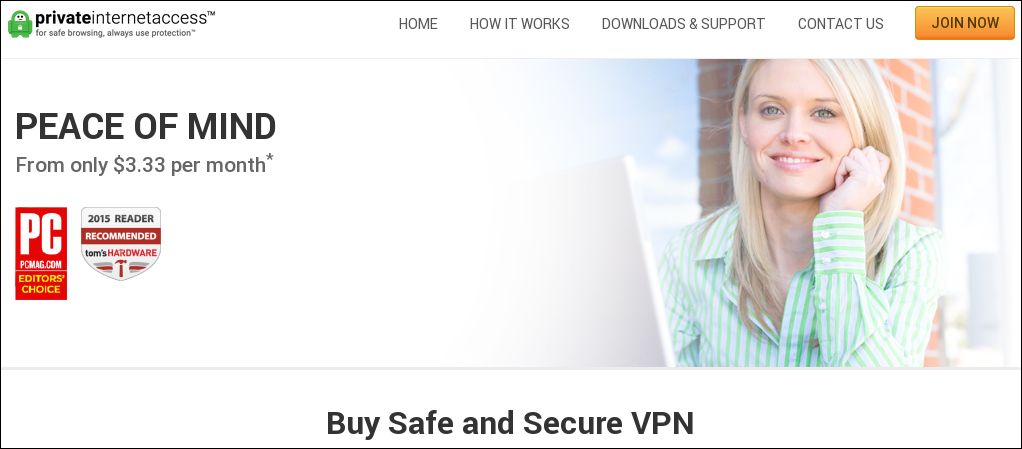Viewport: 1022px width, 449px height.
Task: Click the red RECOMMENDED ribbon on the badge
Action: coord(121,236)
